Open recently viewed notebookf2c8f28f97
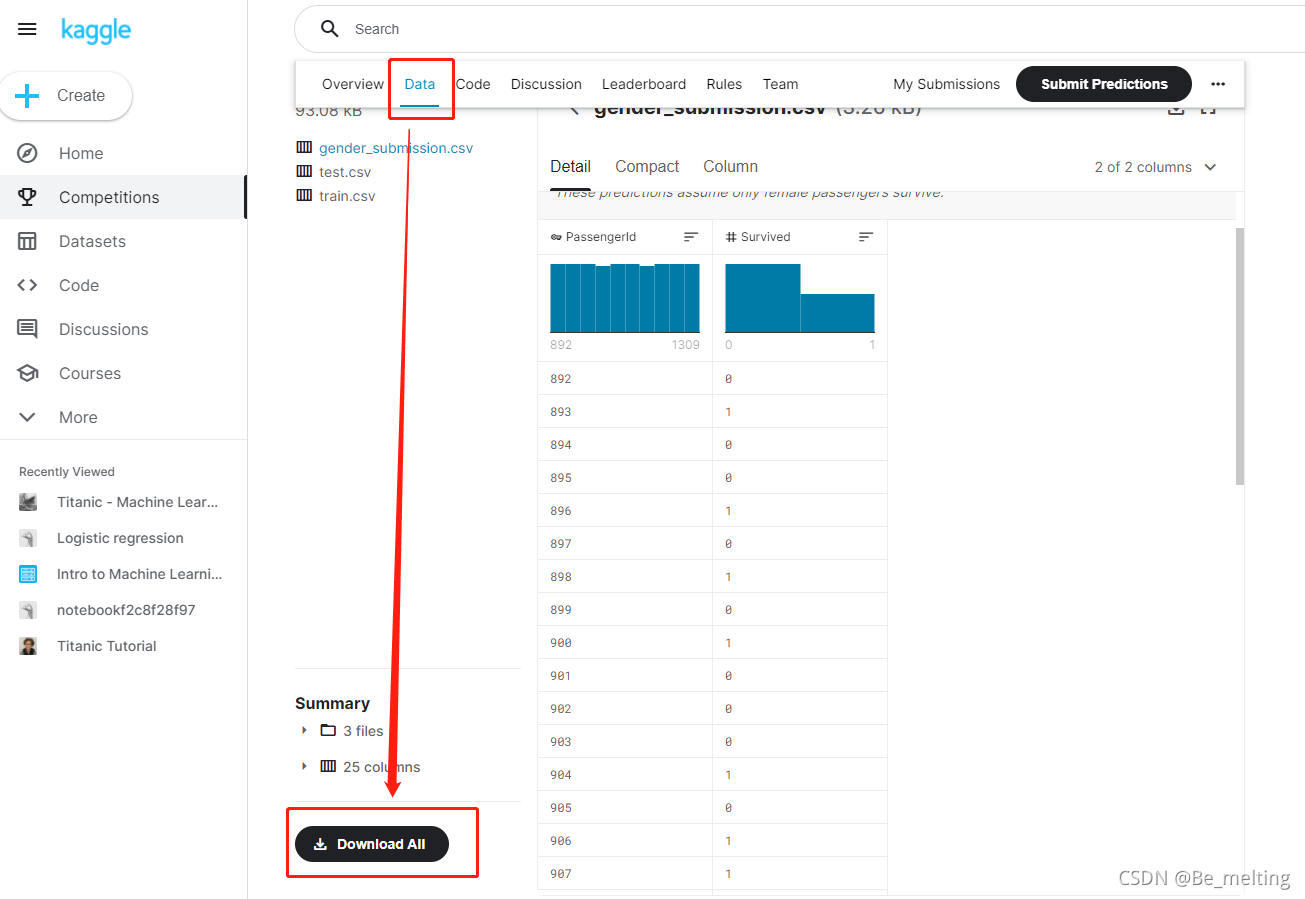The width and height of the screenshot is (1305, 899). (126, 610)
